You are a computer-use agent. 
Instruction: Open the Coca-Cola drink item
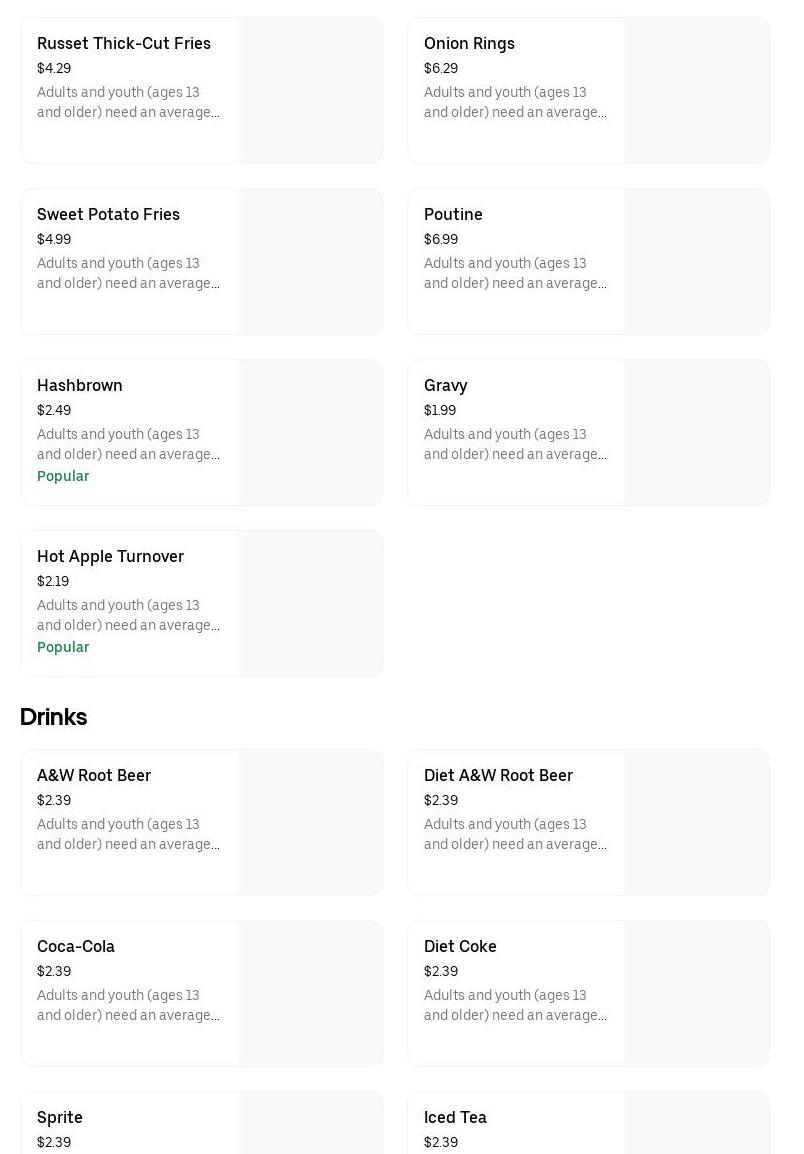(76, 947)
